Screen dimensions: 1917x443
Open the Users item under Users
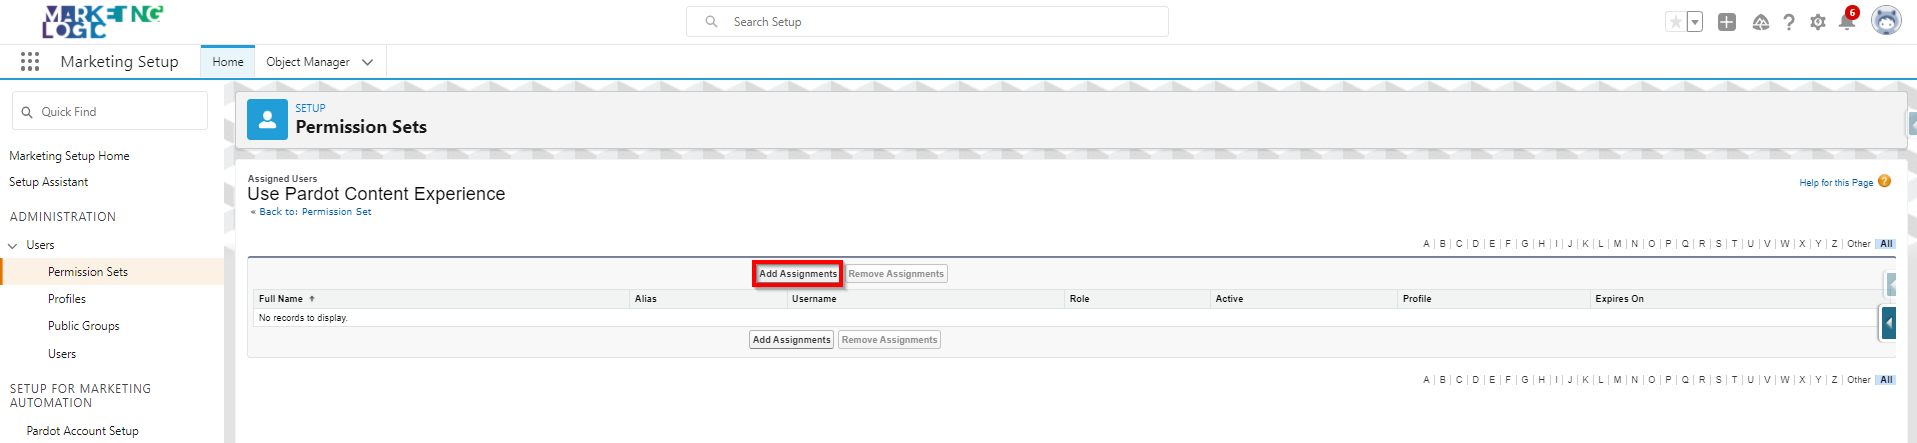[62, 354]
